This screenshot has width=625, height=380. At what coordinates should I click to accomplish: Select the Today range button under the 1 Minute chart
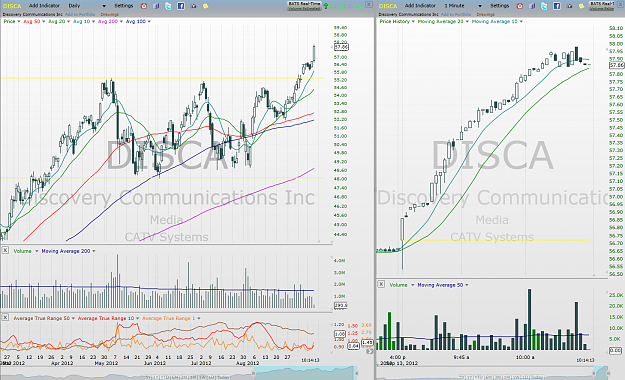pyautogui.click(x=537, y=377)
